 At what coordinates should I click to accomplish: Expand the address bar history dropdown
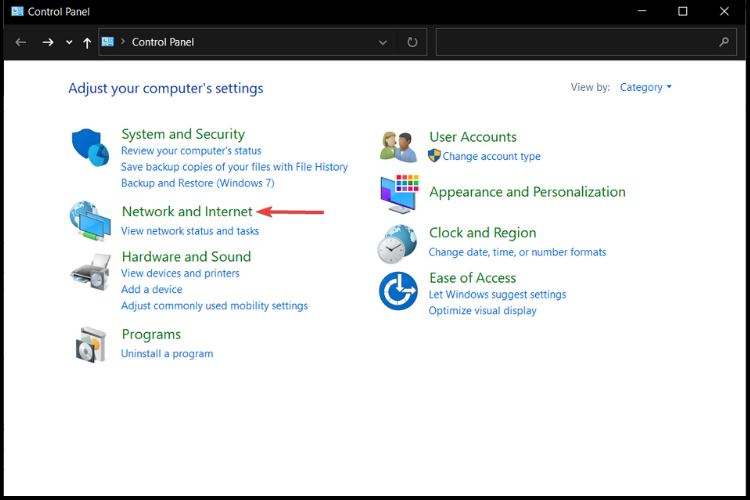(383, 42)
